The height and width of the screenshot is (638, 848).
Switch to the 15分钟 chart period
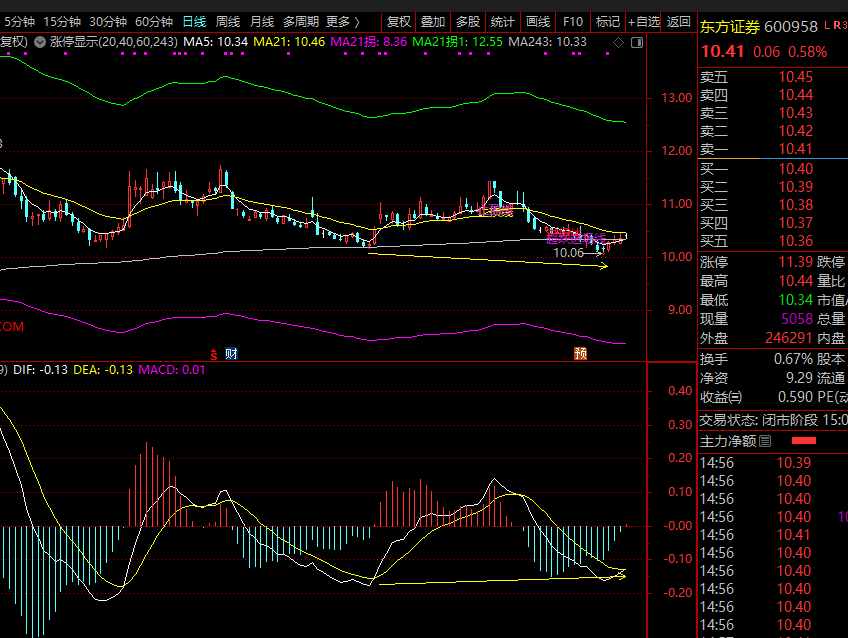(x=62, y=22)
